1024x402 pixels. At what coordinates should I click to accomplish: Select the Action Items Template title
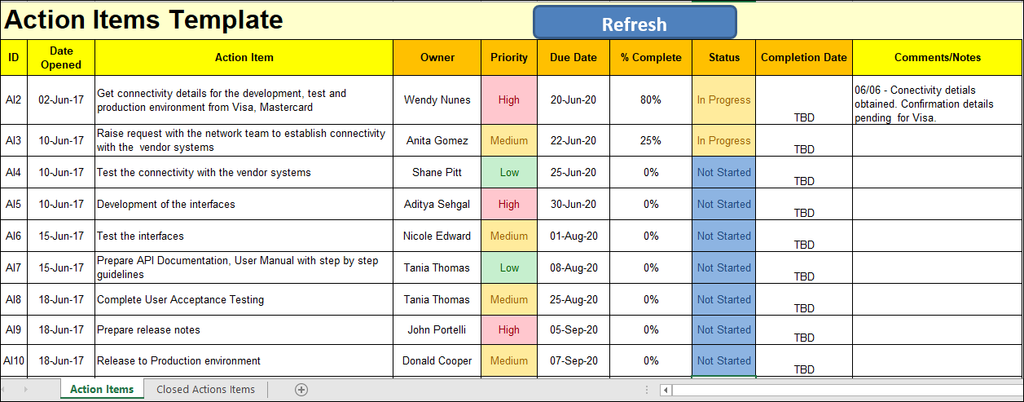tap(145, 19)
